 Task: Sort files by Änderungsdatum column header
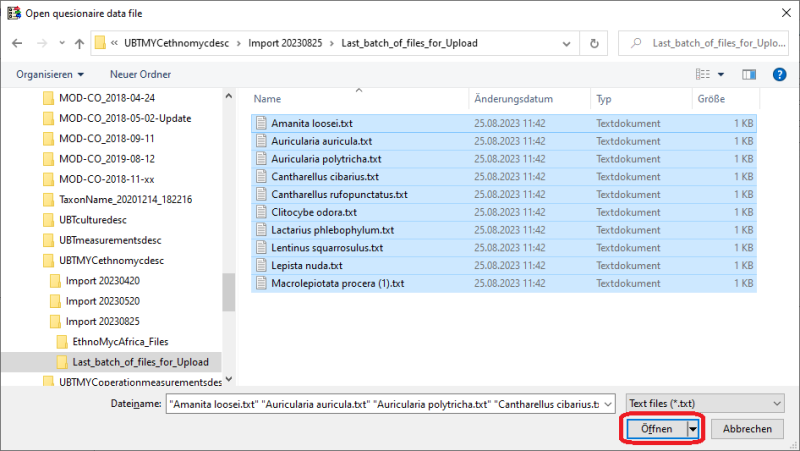coord(514,100)
